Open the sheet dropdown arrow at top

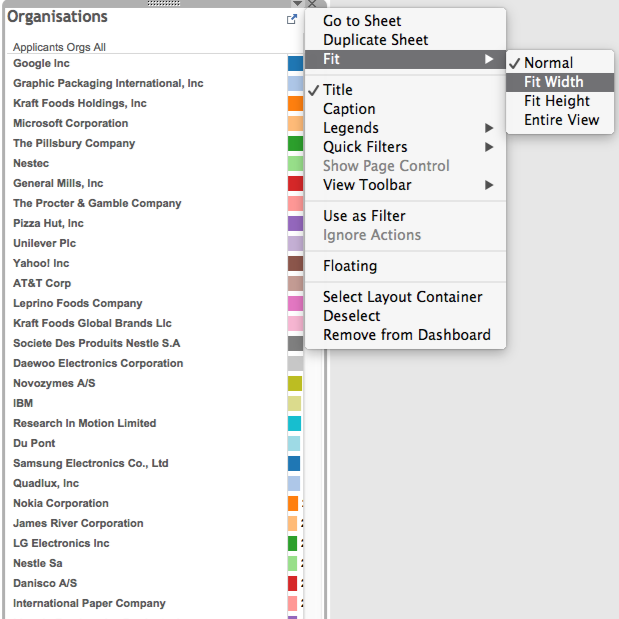click(297, 4)
